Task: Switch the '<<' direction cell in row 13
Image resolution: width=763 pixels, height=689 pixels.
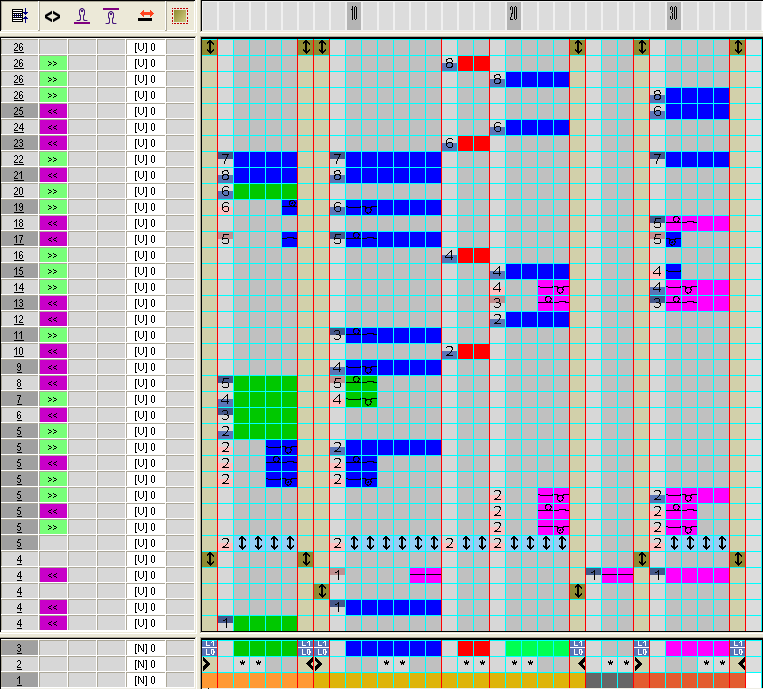Action: point(52,303)
